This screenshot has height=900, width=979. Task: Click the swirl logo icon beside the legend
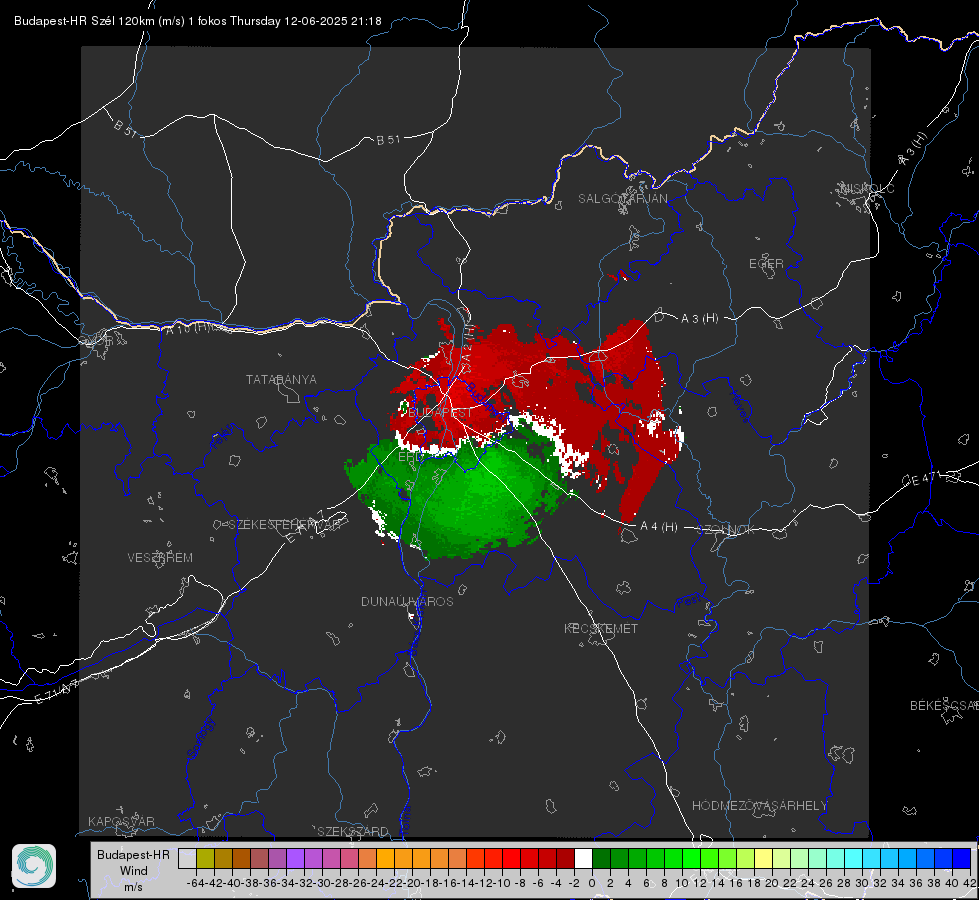[34, 866]
